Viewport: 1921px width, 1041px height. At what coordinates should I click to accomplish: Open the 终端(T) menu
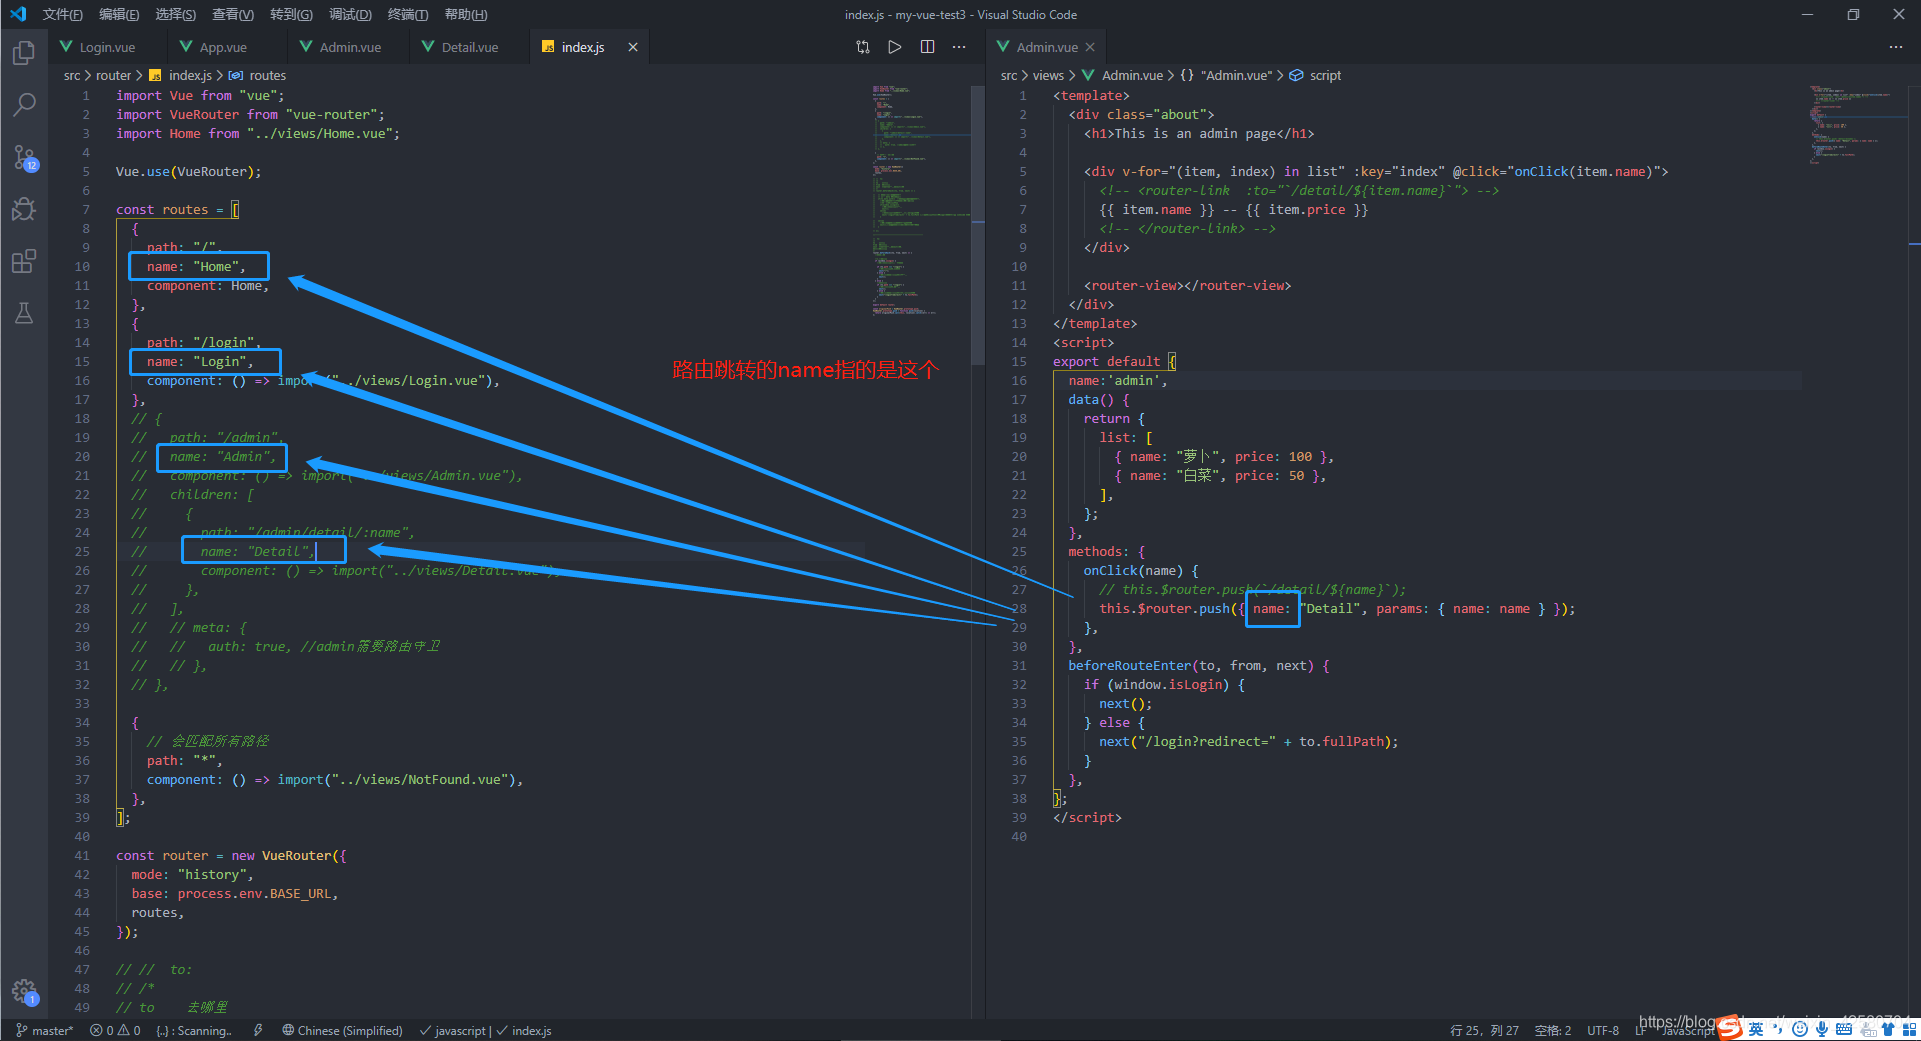click(408, 14)
